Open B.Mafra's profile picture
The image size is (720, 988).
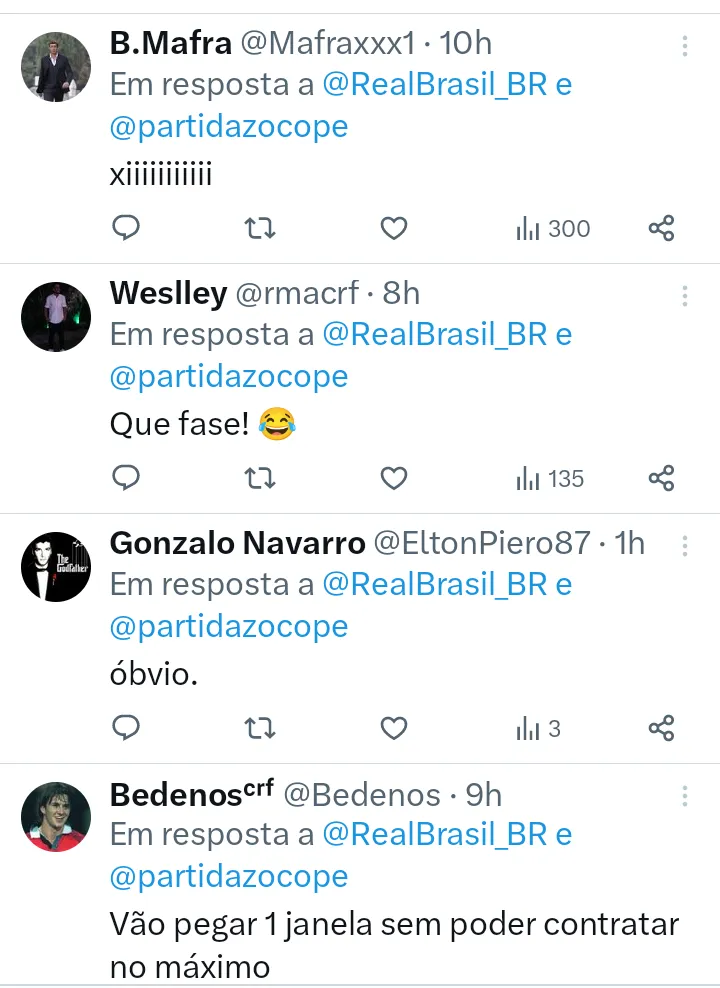coord(56,67)
